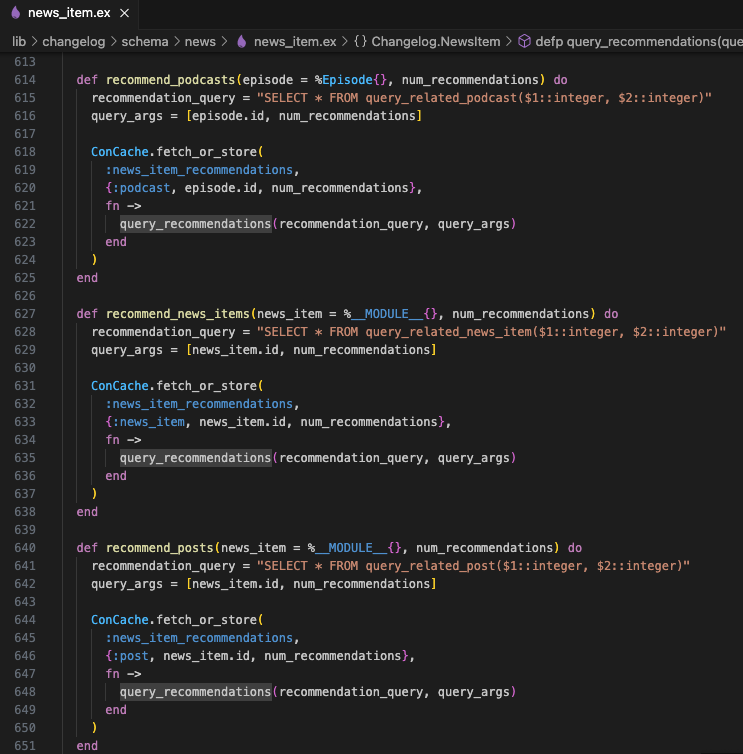
Task: Open Changelog.NewsItem module breadcrumb
Action: [x=436, y=42]
